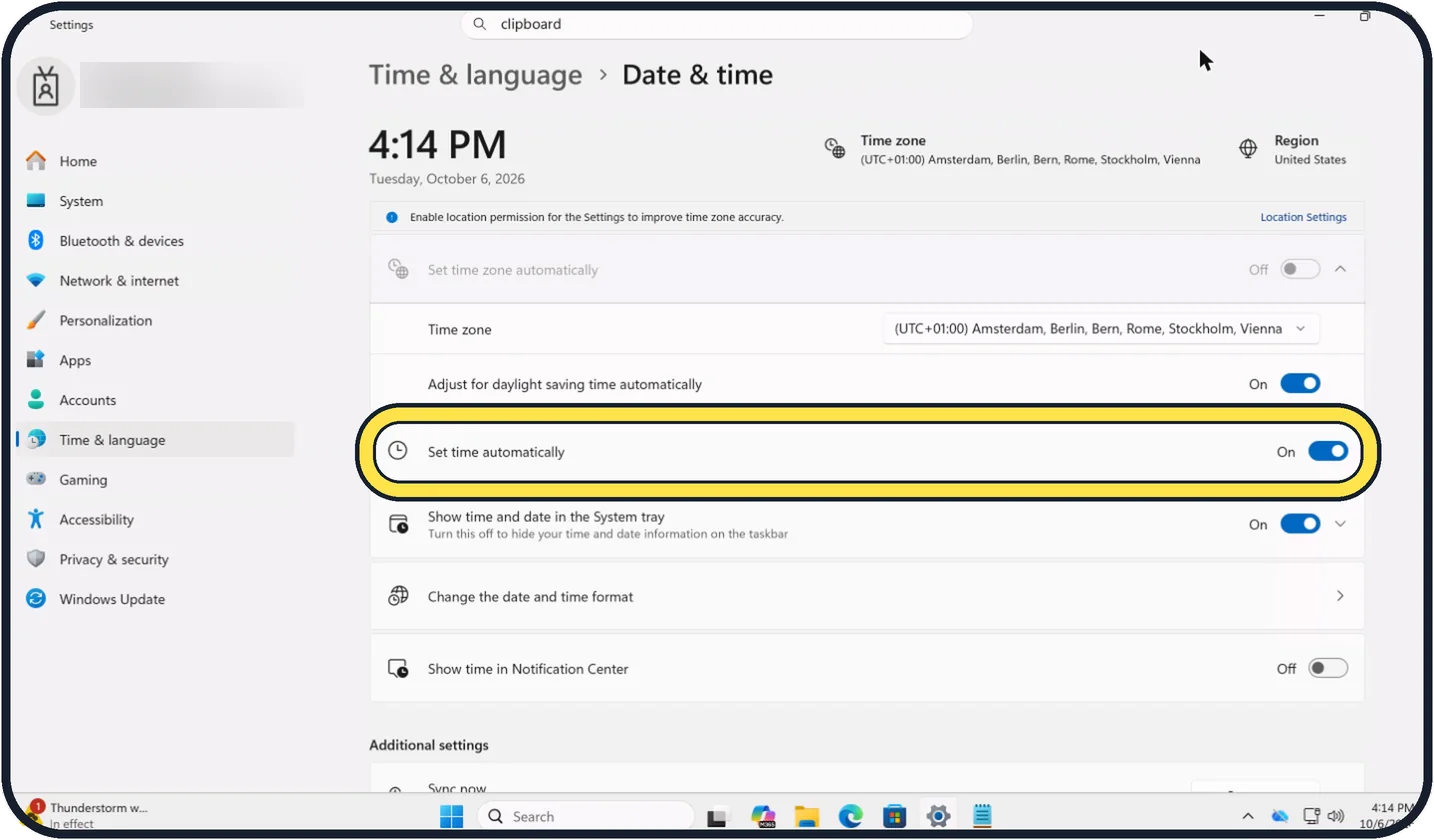This screenshot has height=840, width=1434.
Task: Open Microsoft Store from the taskbar
Action: [895, 816]
